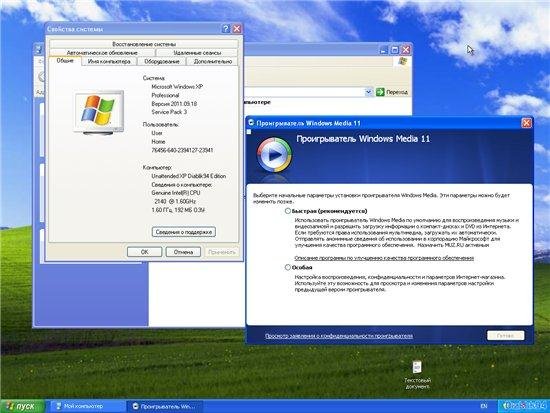Click Windows Media Player logo icon
This screenshot has height=413, width=550.
[x=274, y=155]
